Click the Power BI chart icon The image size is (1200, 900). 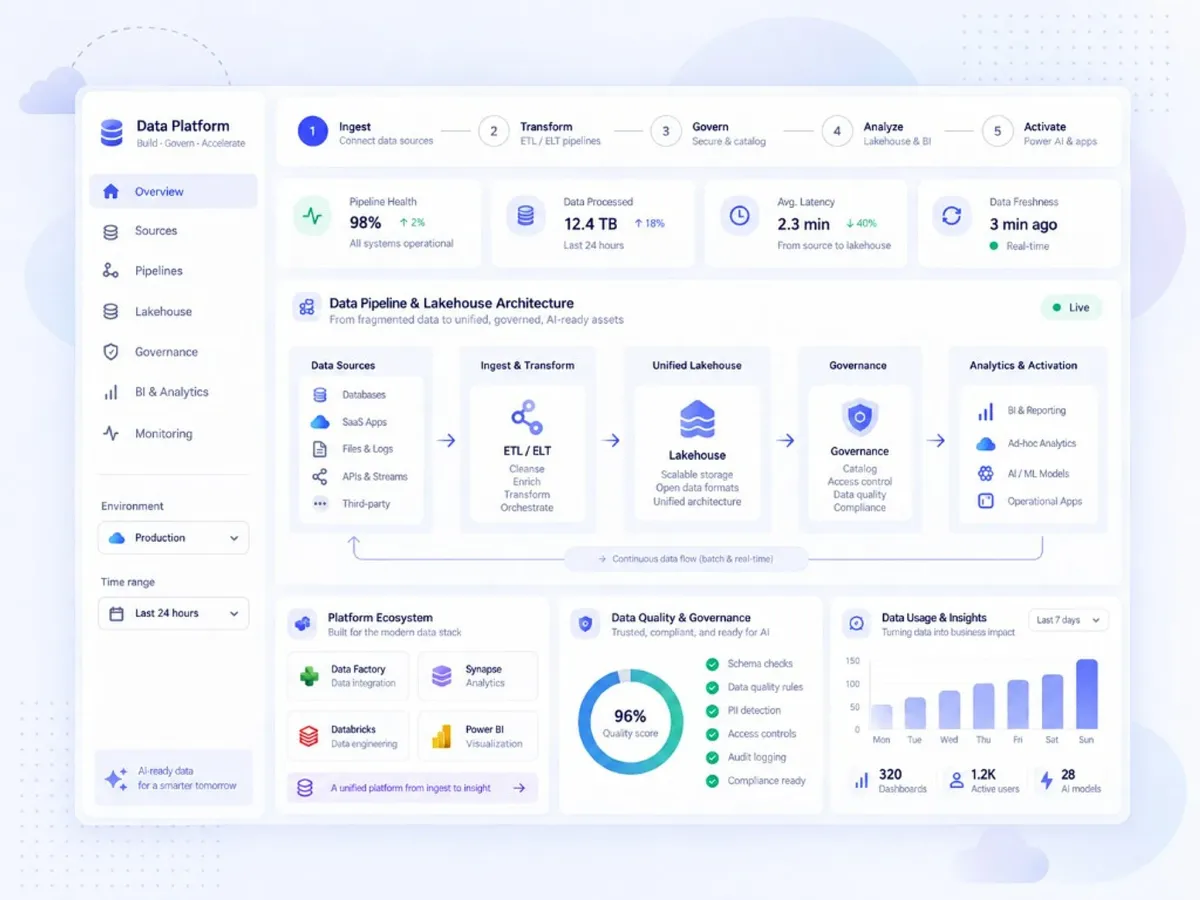pyautogui.click(x=441, y=737)
